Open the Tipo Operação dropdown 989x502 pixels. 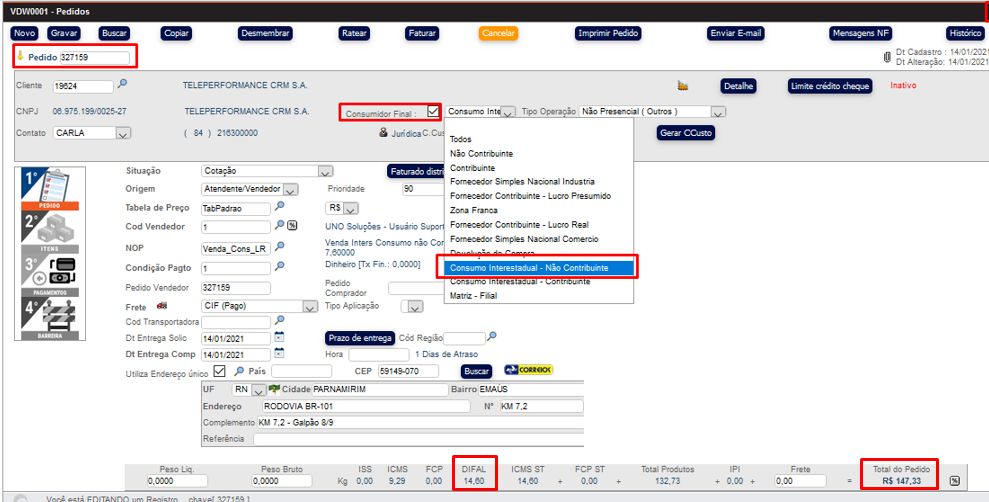tap(717, 112)
